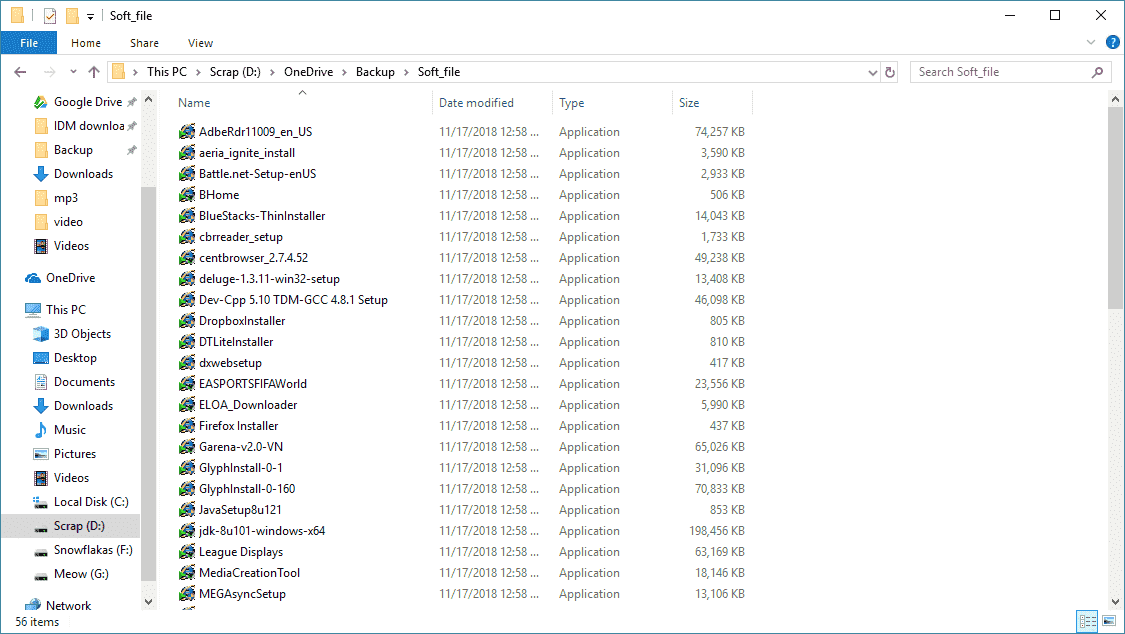Select Network in navigation pane

pos(68,605)
